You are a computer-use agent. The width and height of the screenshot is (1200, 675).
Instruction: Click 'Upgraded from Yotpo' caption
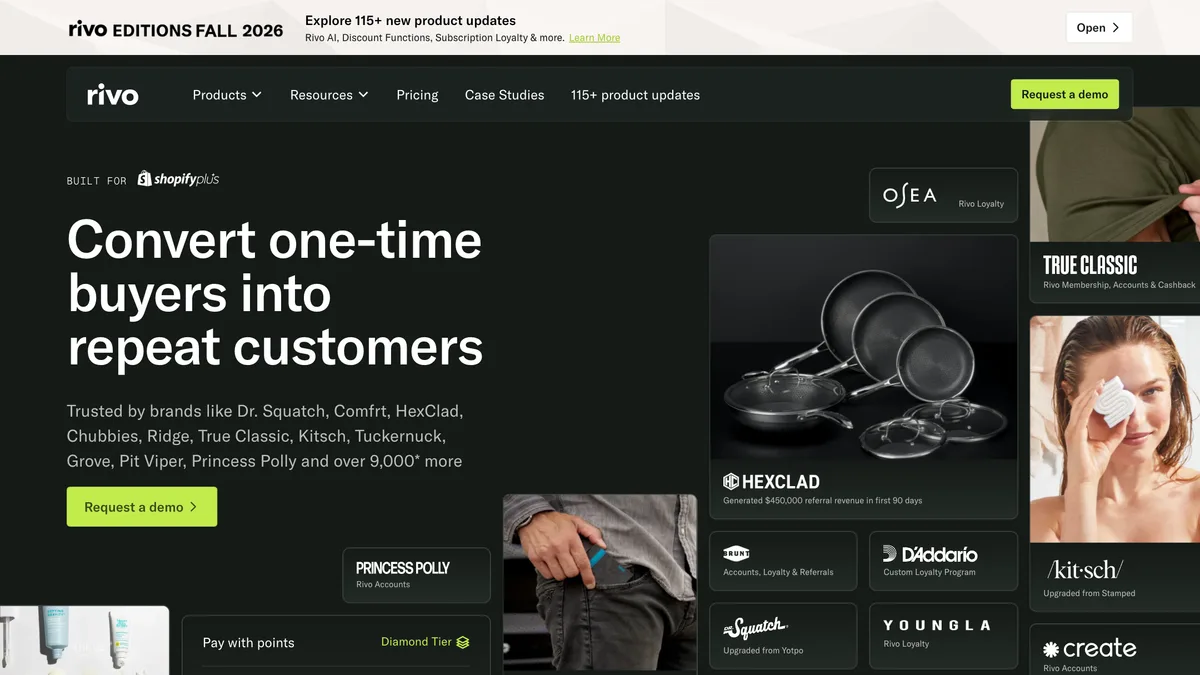(763, 651)
